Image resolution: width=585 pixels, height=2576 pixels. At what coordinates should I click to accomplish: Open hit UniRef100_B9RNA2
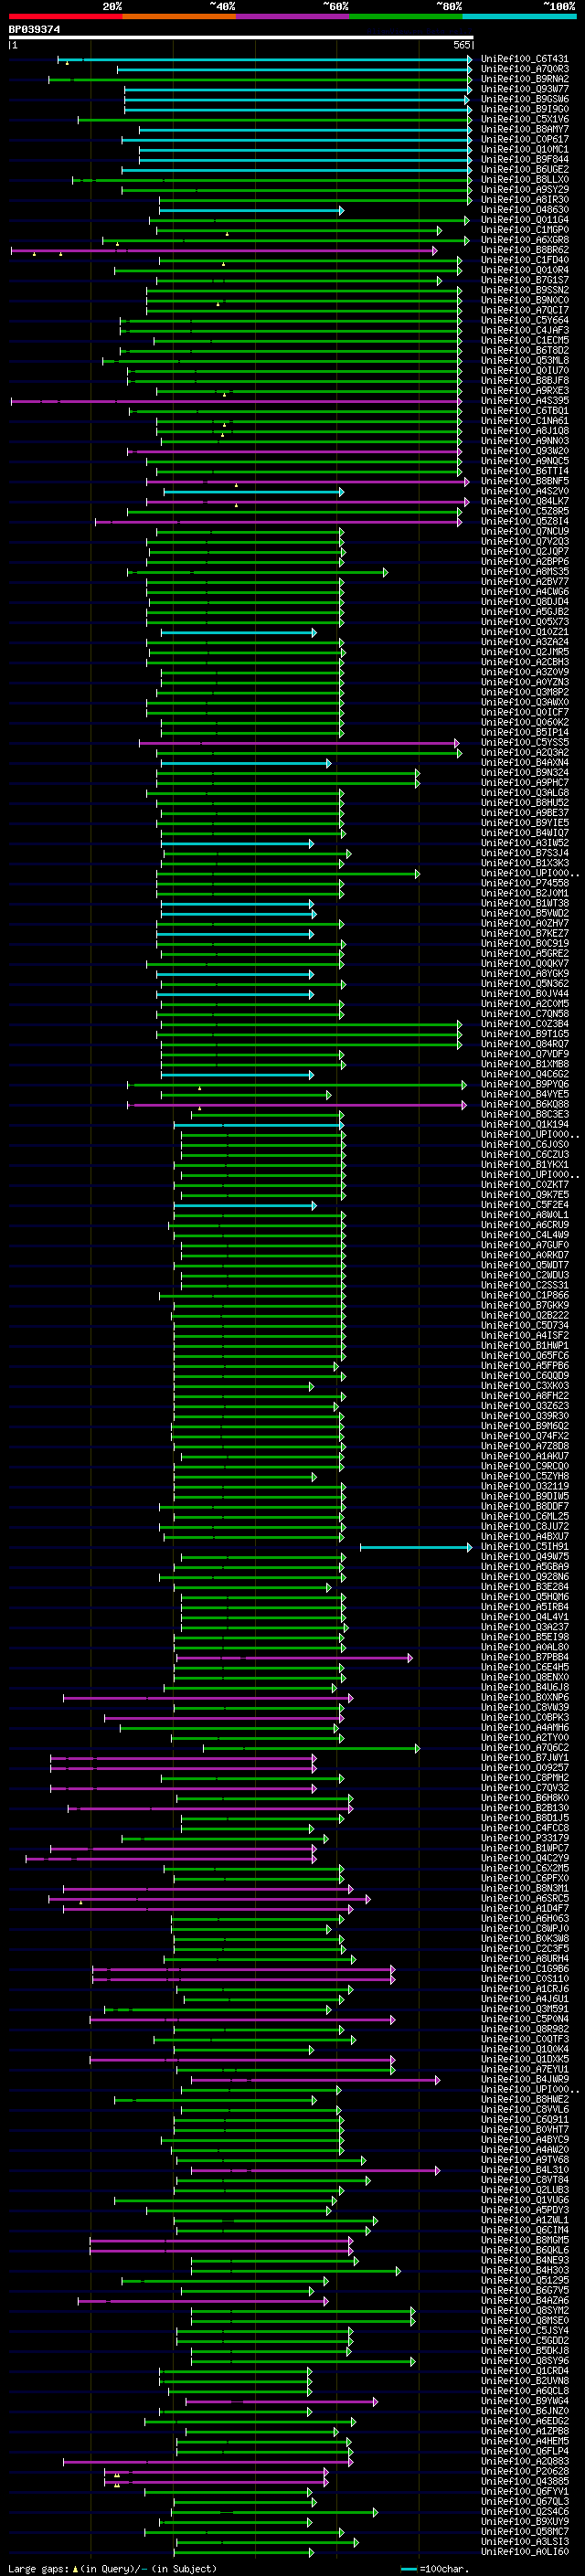click(x=525, y=79)
